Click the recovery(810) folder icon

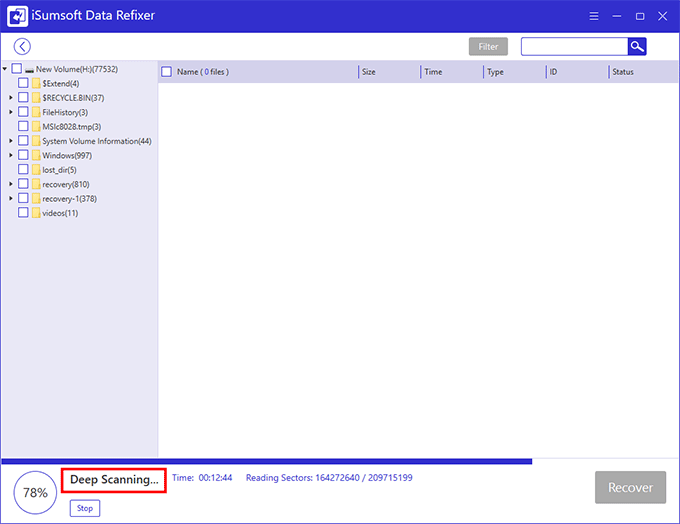click(x=36, y=184)
